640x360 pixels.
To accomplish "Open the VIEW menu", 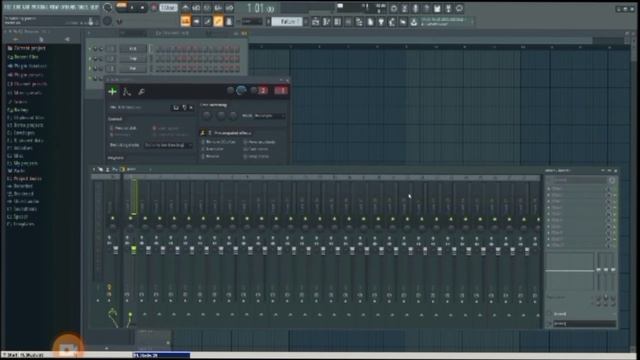I will click(x=54, y=7).
